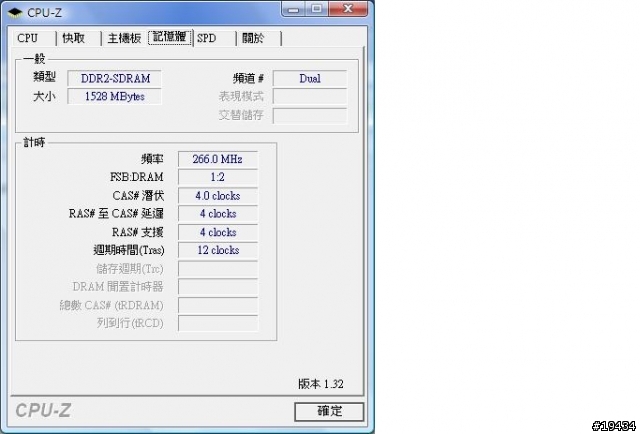Click the empty DRAM 閒置計時器 field
The width and height of the screenshot is (640, 434).
pos(218,287)
